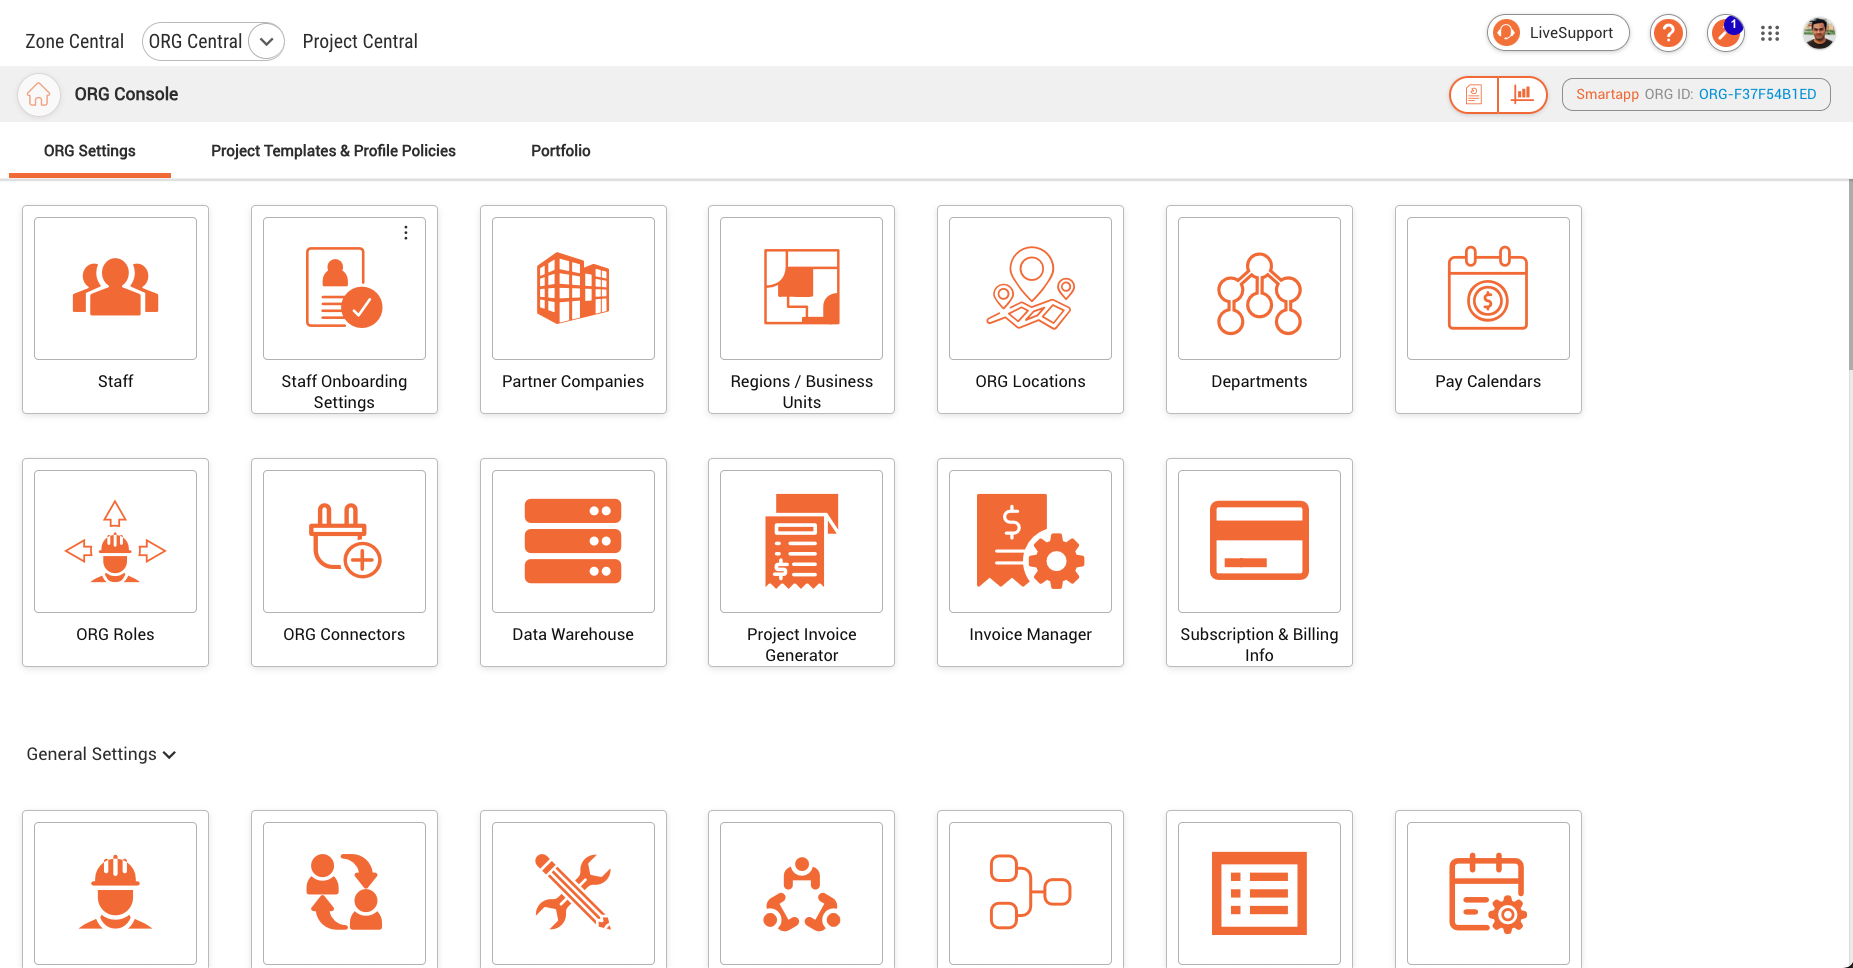1853x968 pixels.
Task: Open Partner Companies tile
Action: (x=573, y=308)
